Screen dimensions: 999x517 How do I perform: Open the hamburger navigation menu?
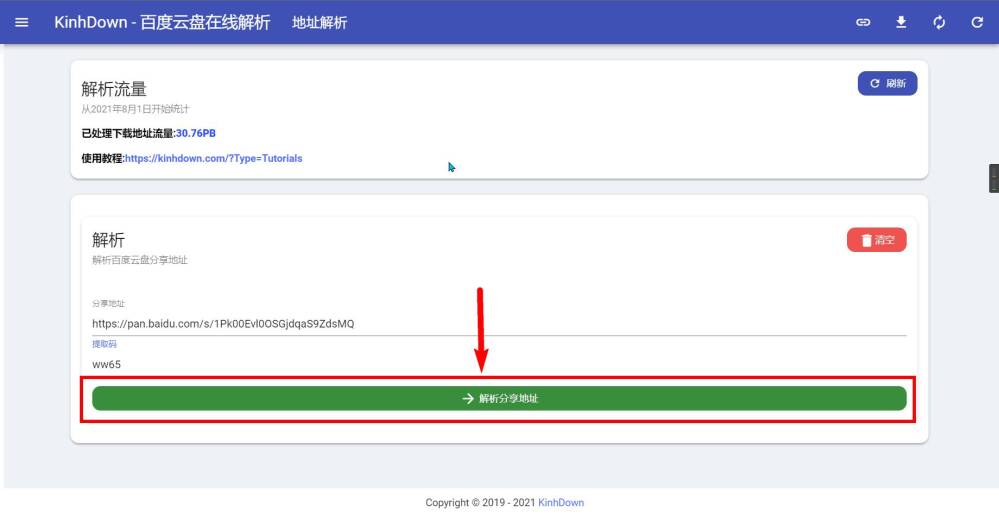pos(22,22)
